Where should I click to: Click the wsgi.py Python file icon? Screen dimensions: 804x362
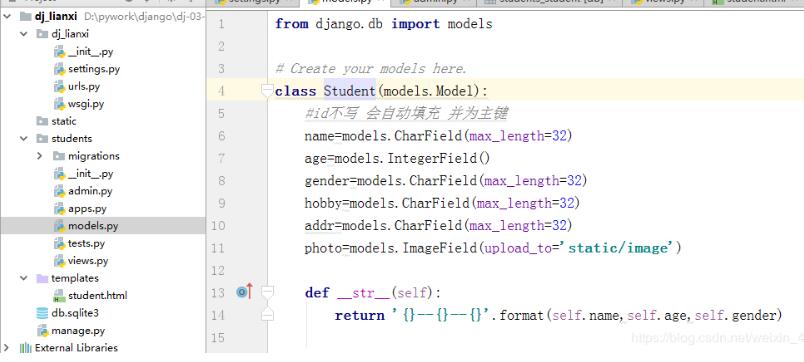[x=59, y=104]
